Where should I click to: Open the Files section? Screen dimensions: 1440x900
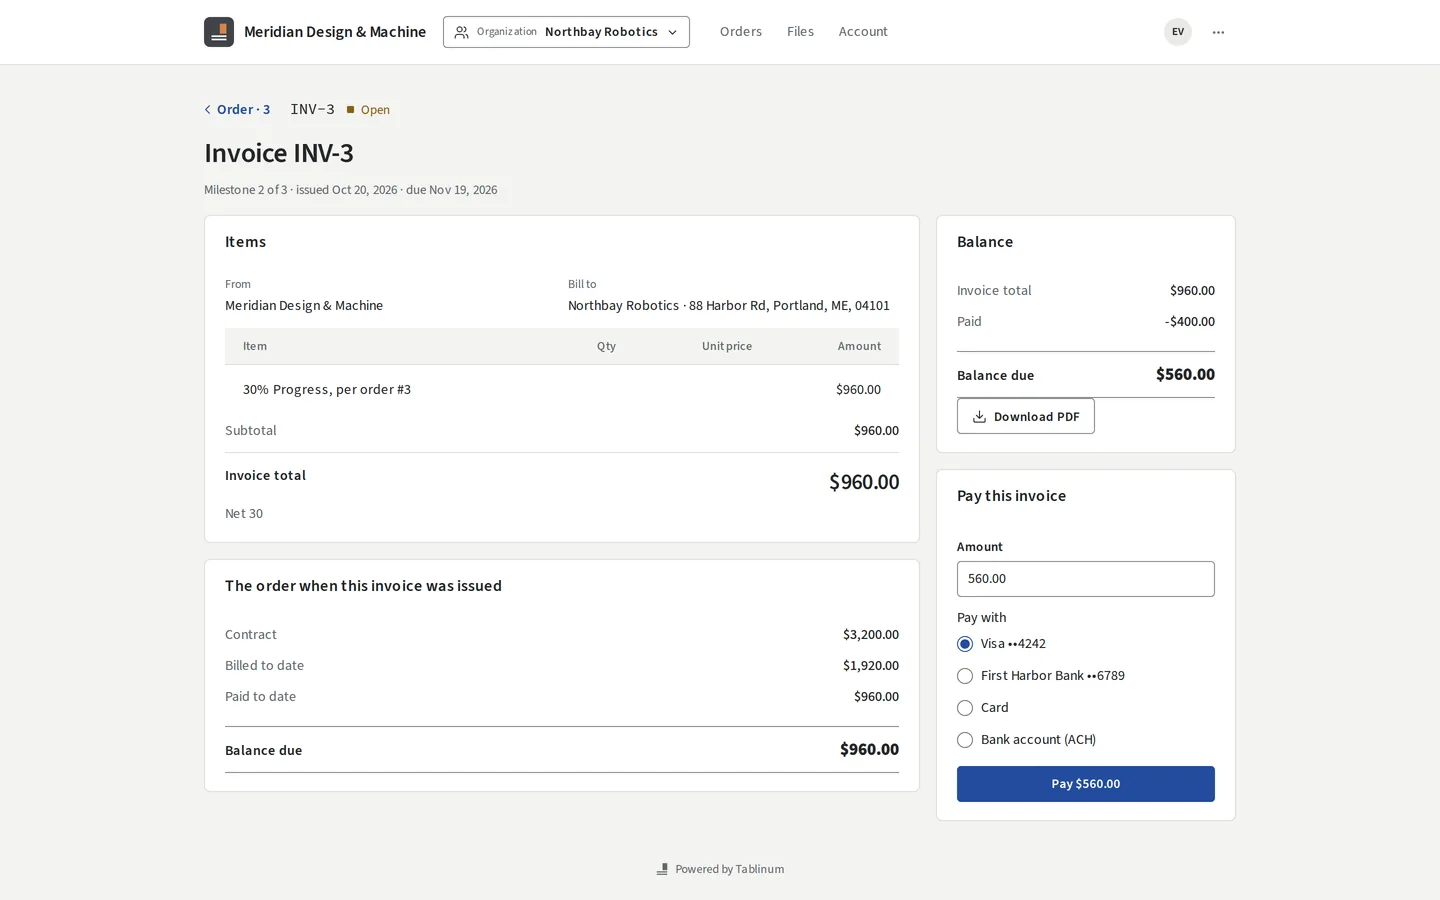point(800,32)
